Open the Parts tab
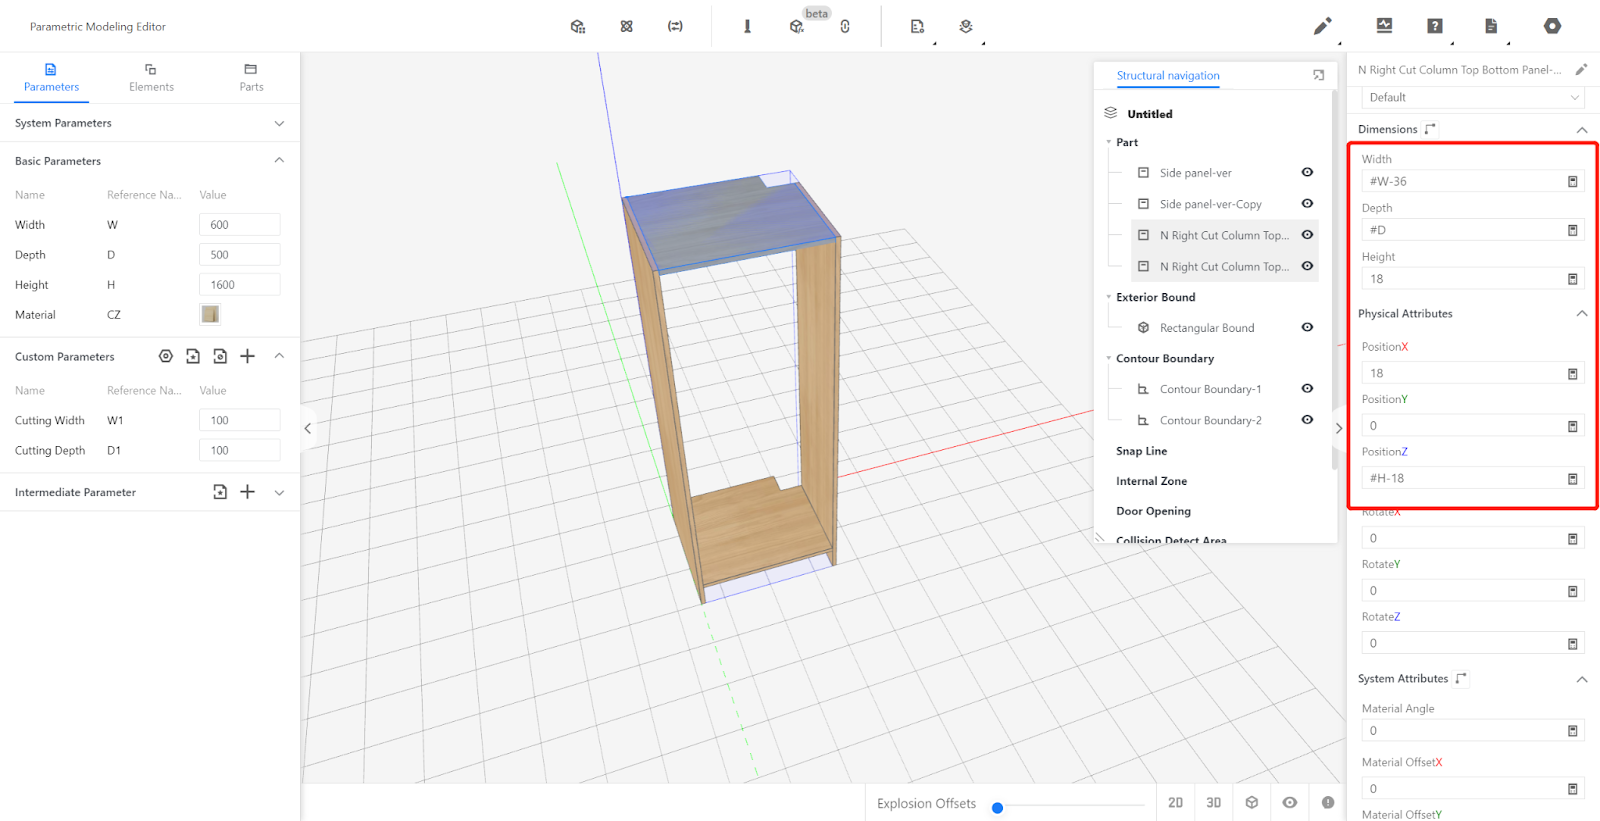1600x821 pixels. coord(251,77)
